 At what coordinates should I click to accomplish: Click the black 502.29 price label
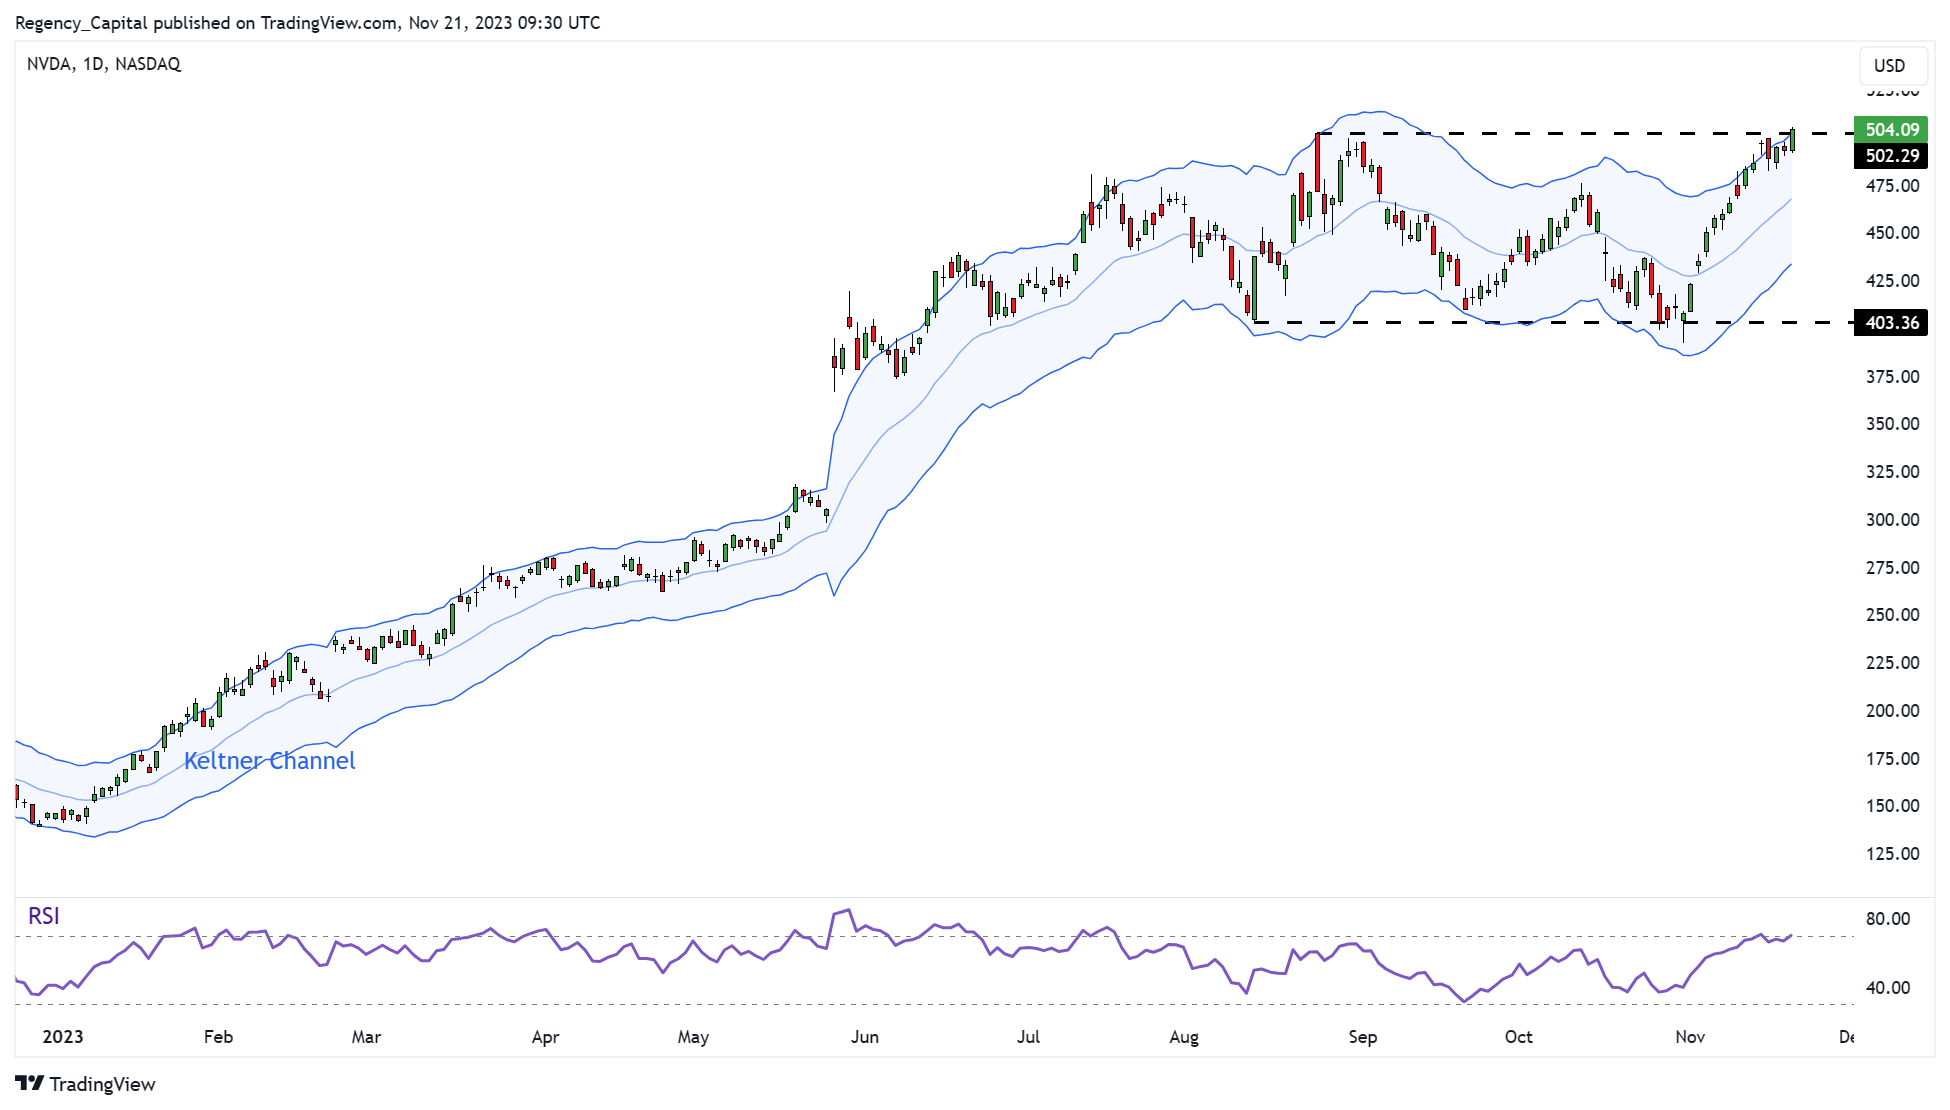[1890, 155]
